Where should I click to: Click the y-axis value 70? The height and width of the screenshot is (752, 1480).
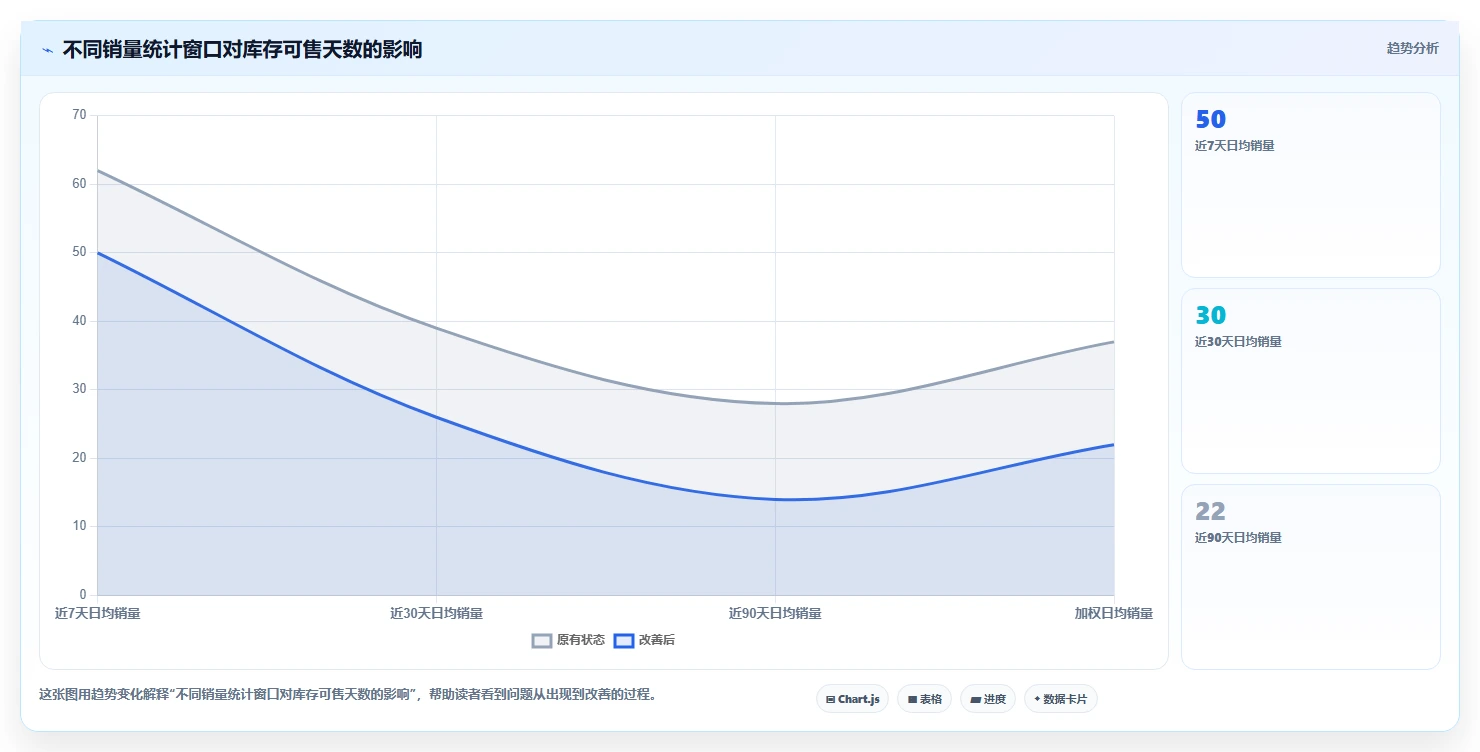pyautogui.click(x=80, y=115)
